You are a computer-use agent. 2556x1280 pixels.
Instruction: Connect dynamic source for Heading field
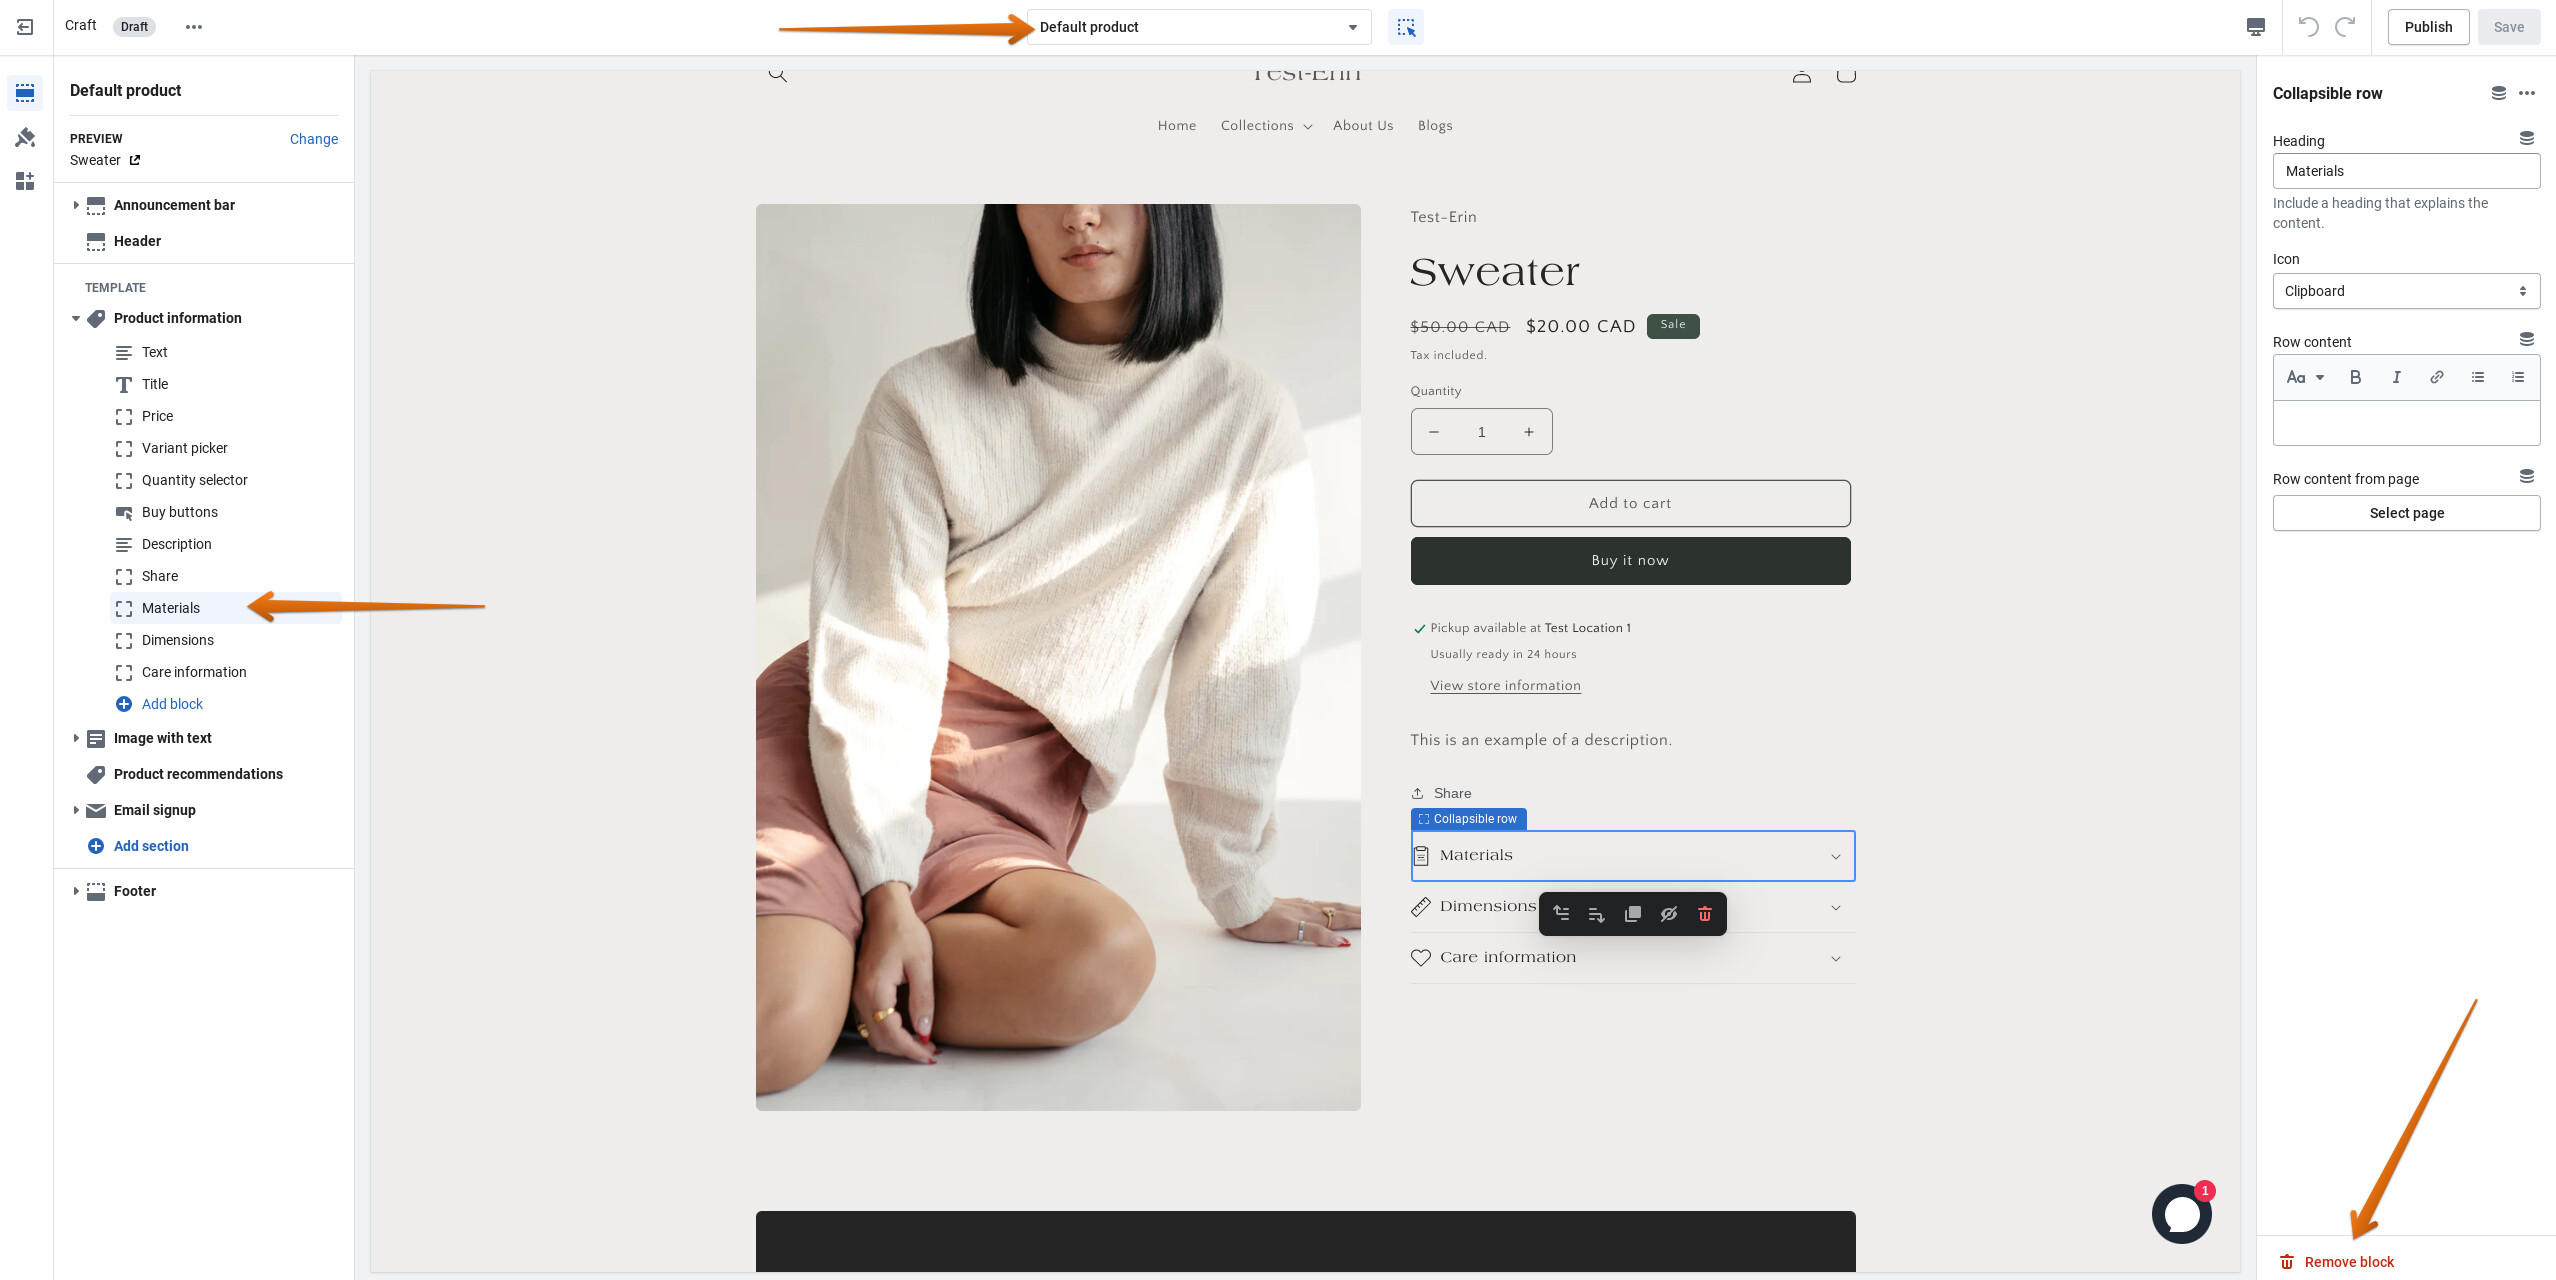click(x=2526, y=138)
